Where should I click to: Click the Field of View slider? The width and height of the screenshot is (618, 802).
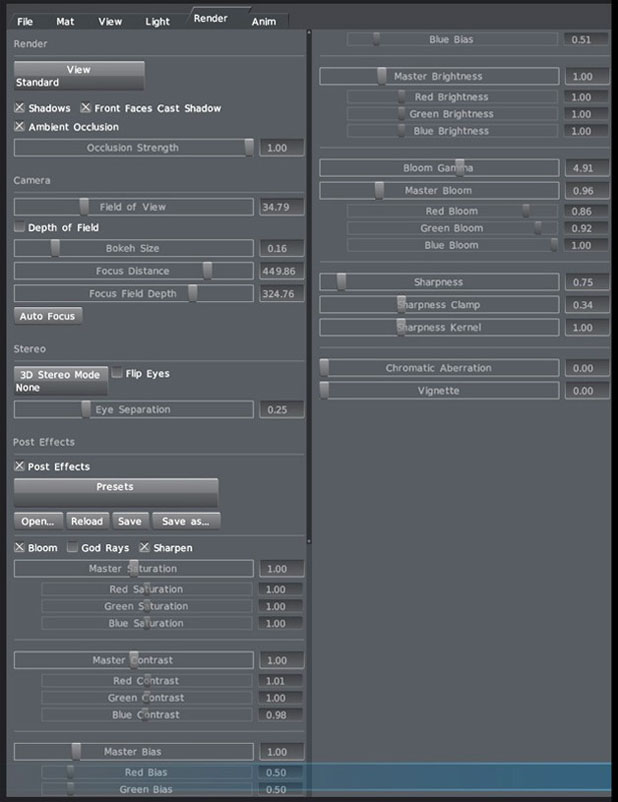[133, 207]
